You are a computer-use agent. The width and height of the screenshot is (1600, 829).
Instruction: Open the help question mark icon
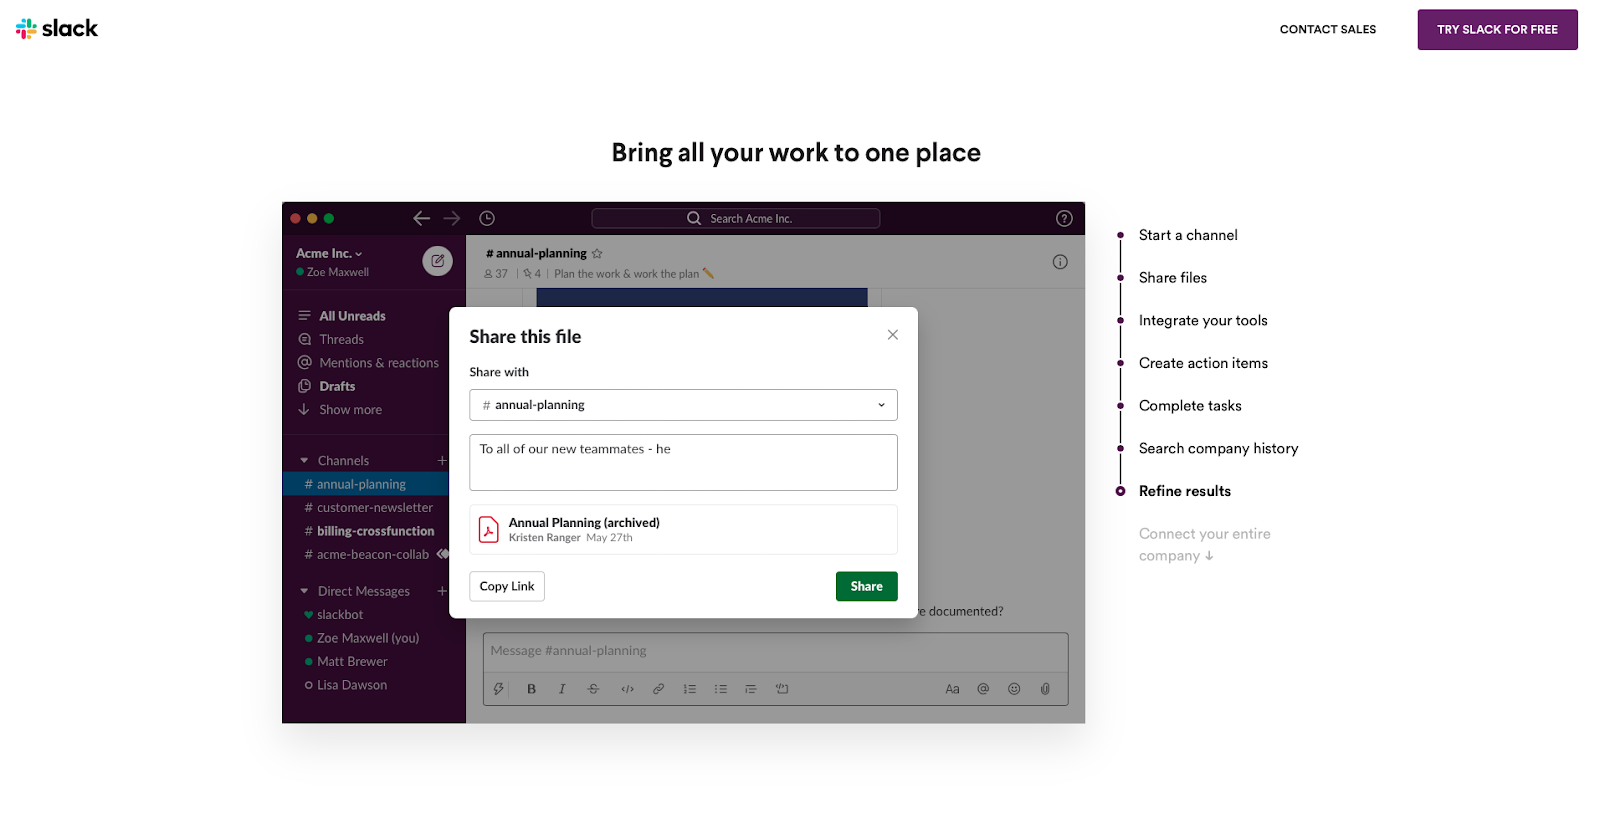1064,218
